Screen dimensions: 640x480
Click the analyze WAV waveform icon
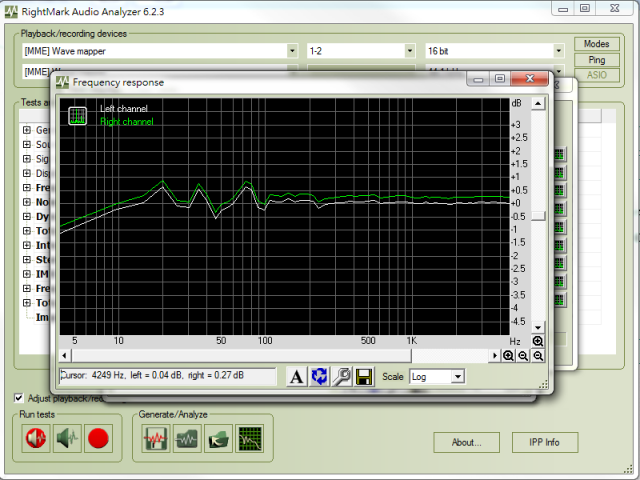[187, 438]
